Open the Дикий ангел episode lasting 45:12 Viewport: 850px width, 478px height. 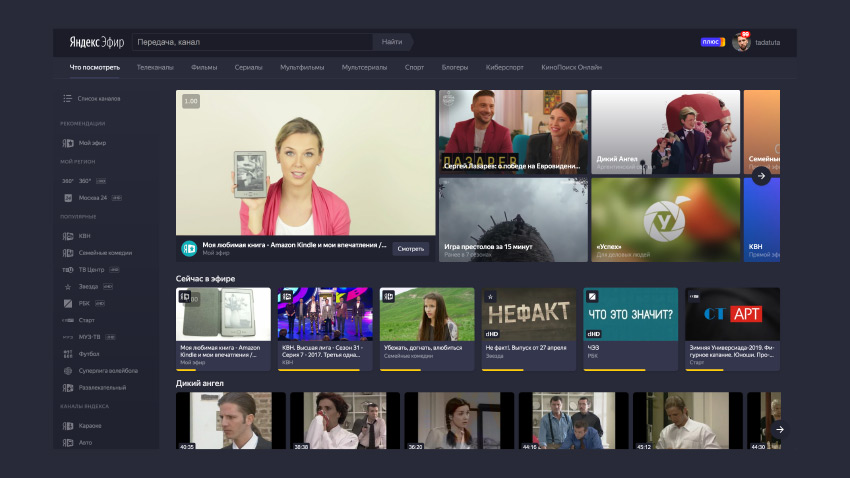pos(688,421)
